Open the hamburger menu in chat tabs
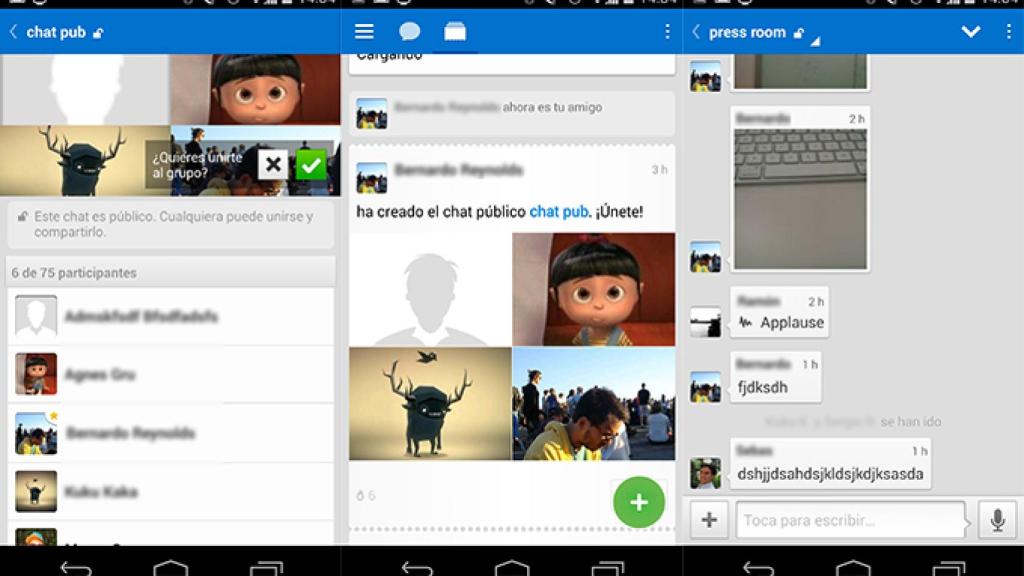The width and height of the screenshot is (1024, 576). coord(363,31)
